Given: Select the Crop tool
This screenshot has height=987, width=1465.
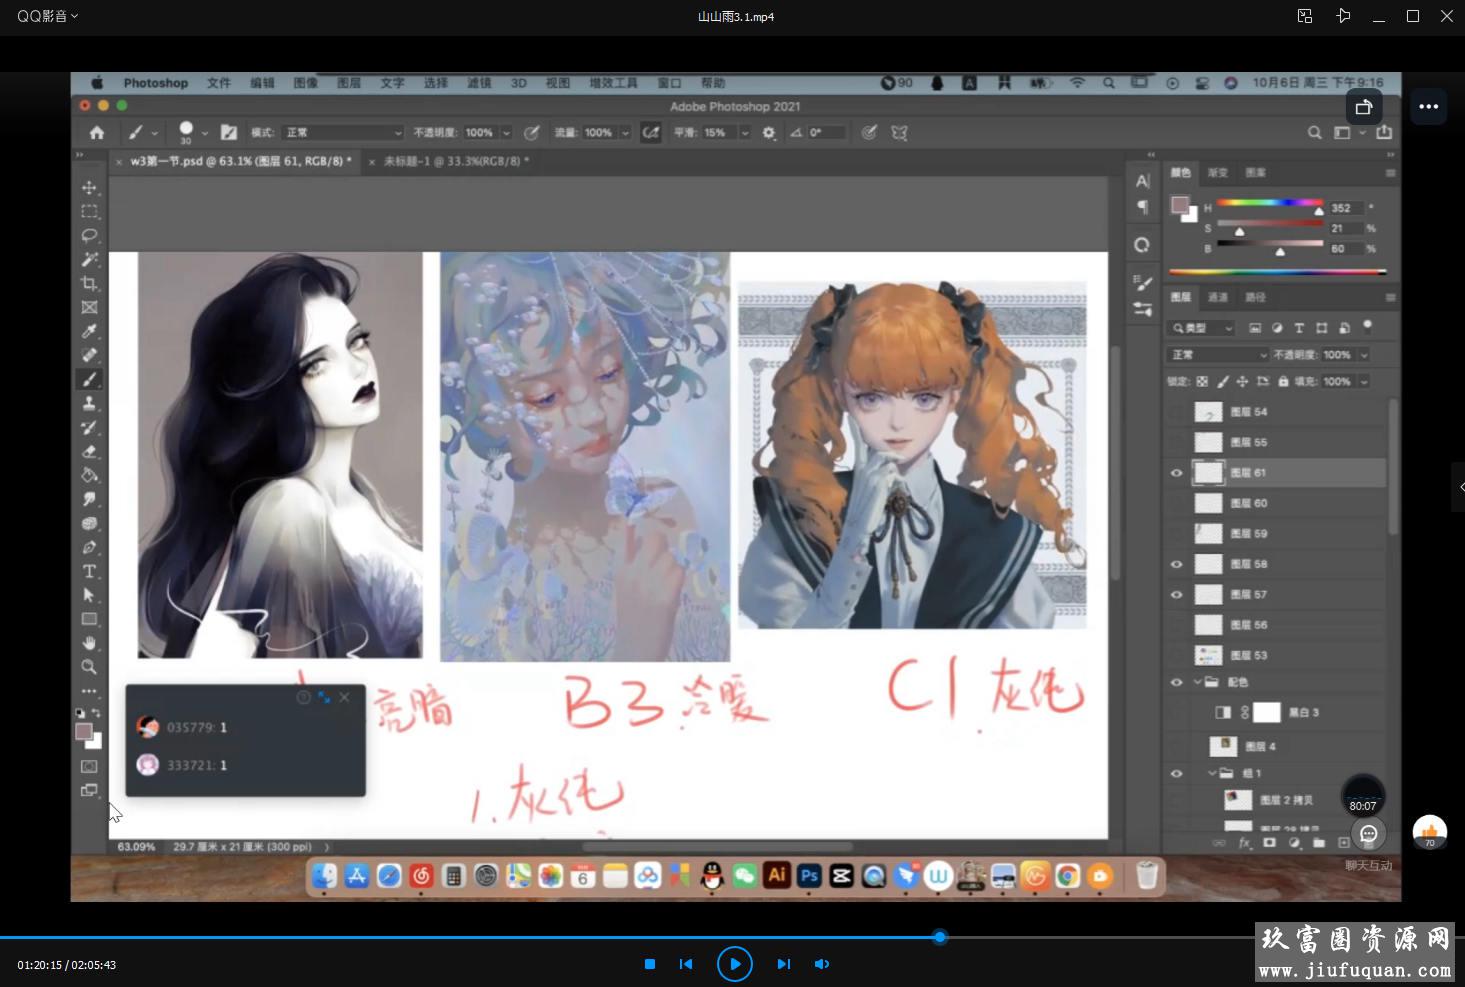Looking at the screenshot, I should [90, 284].
